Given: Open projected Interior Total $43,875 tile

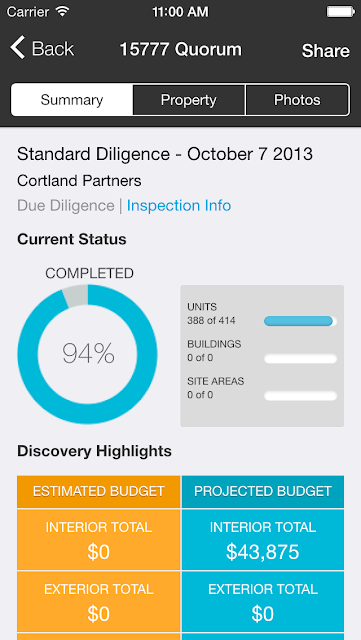Looking at the screenshot, I should [263, 540].
